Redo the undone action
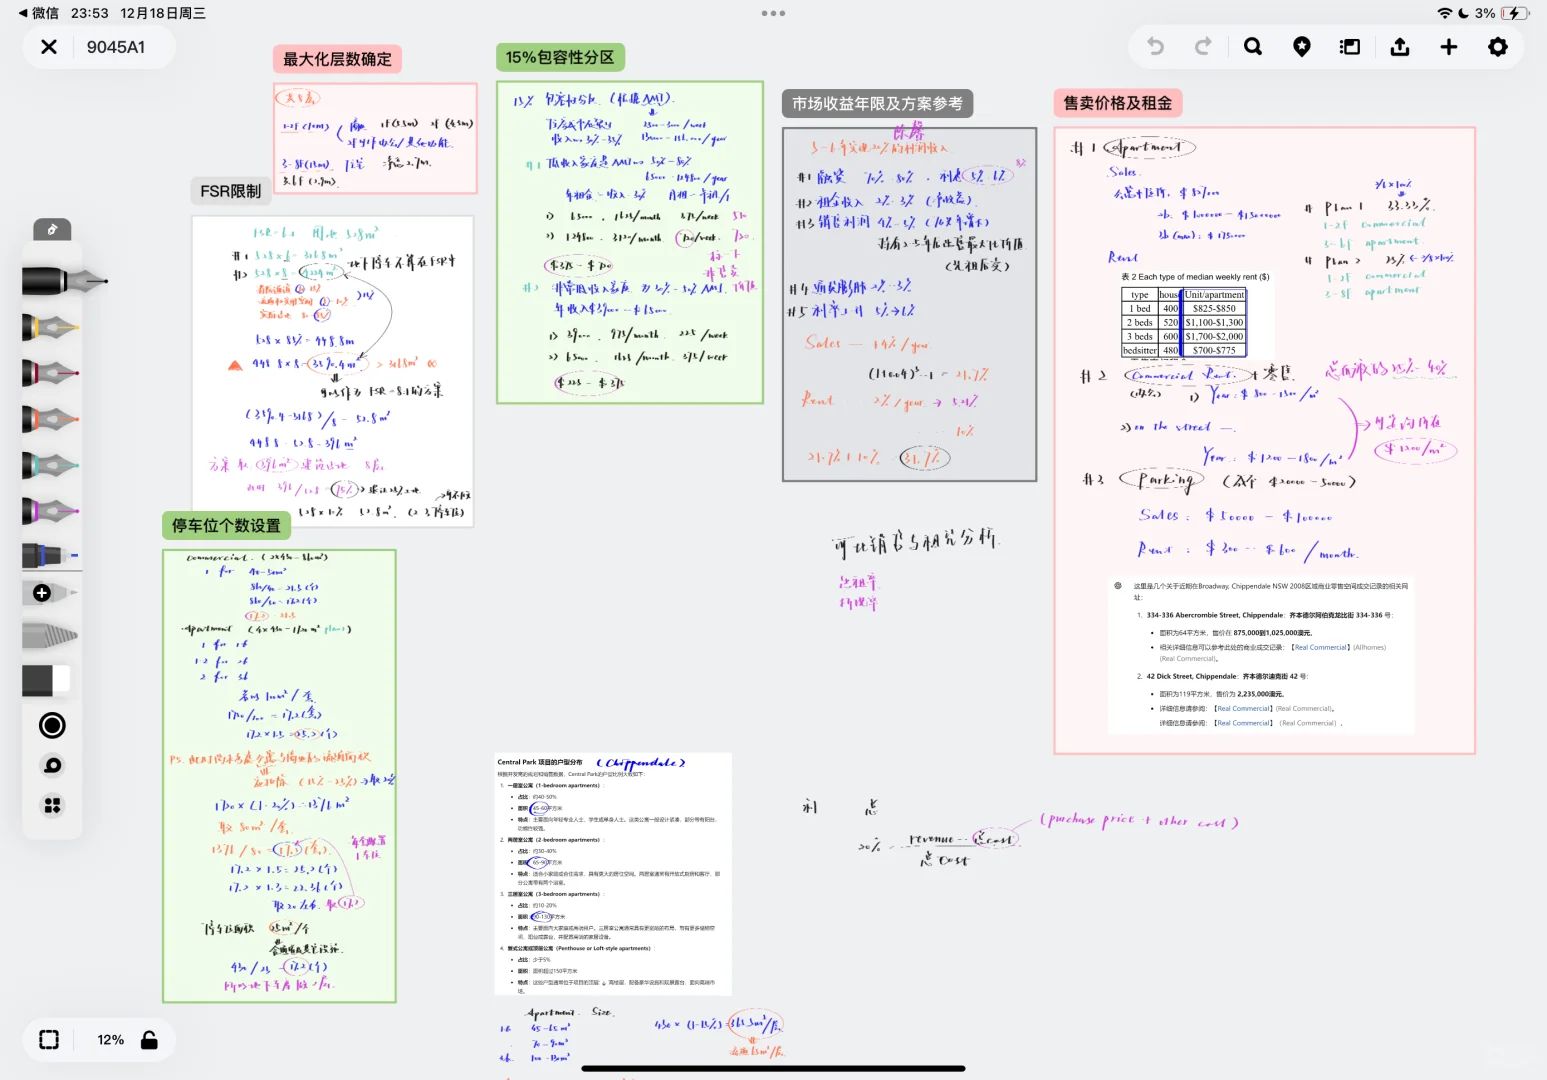 coord(1203,47)
